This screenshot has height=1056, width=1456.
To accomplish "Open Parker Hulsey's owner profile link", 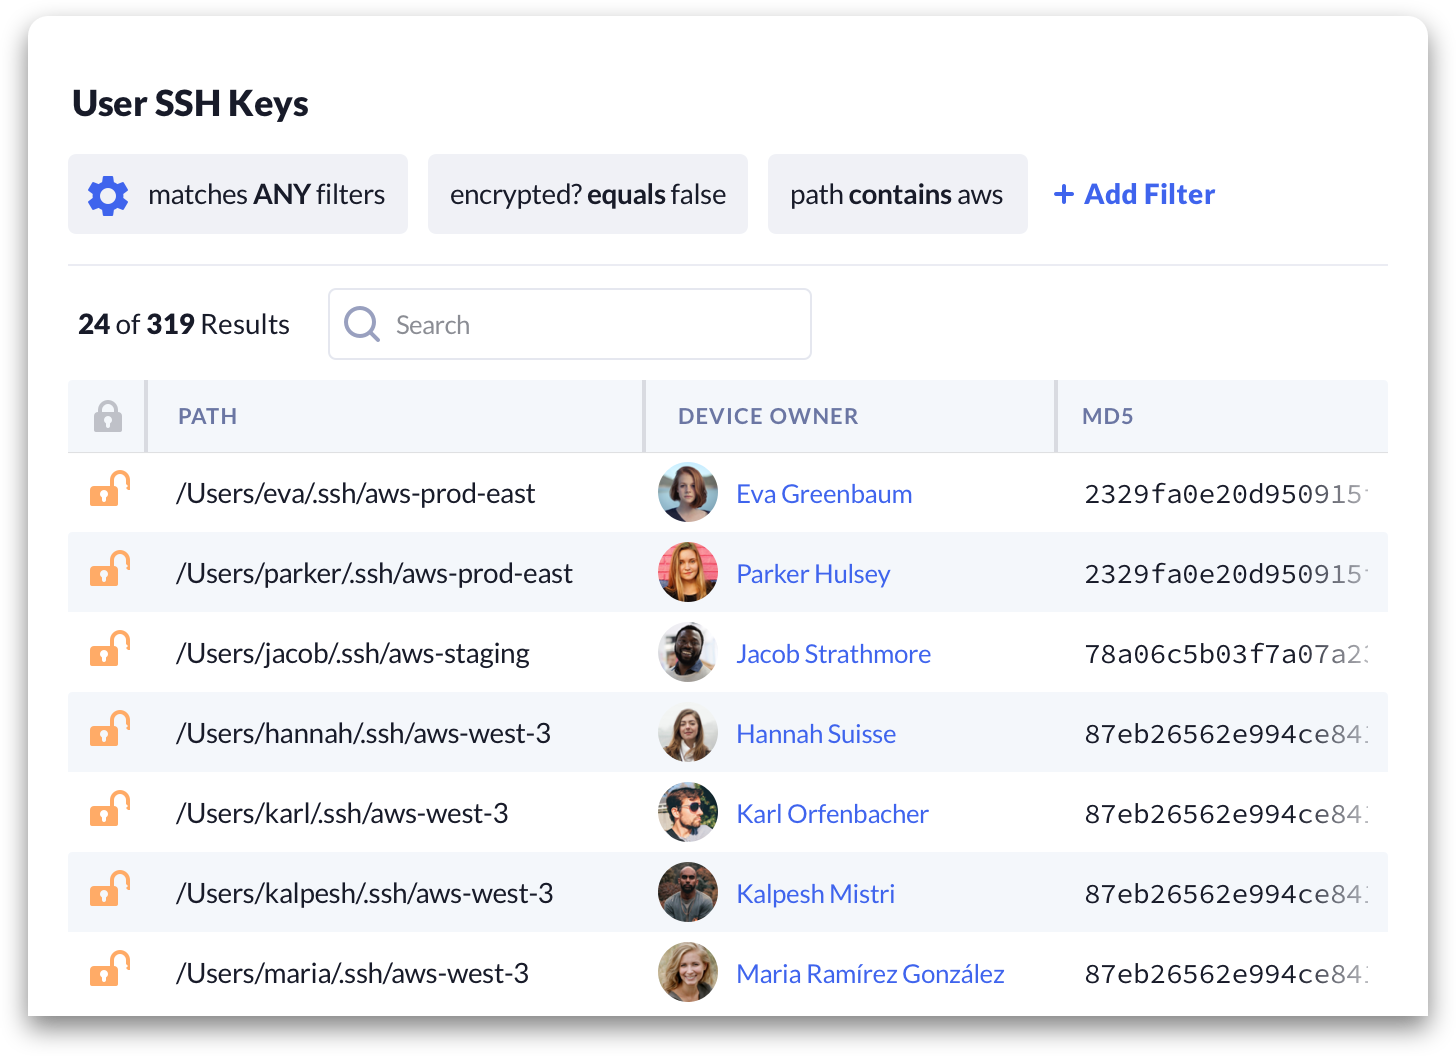I will point(813,574).
